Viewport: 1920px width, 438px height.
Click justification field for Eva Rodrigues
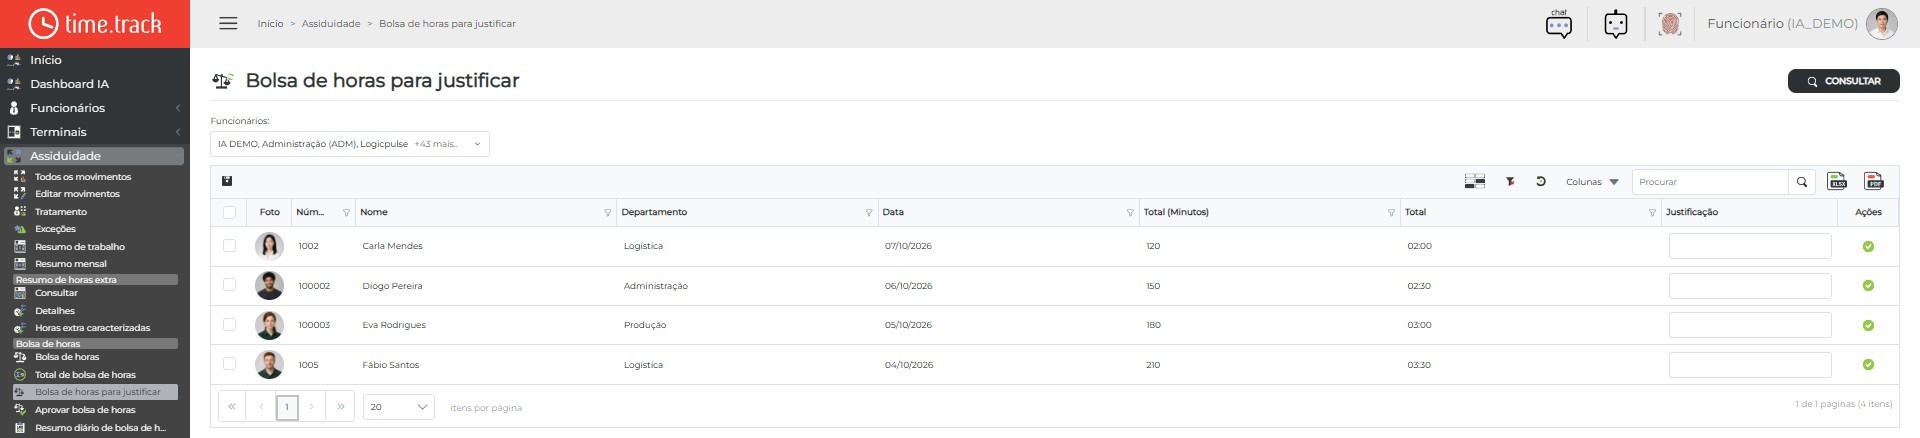point(1750,325)
